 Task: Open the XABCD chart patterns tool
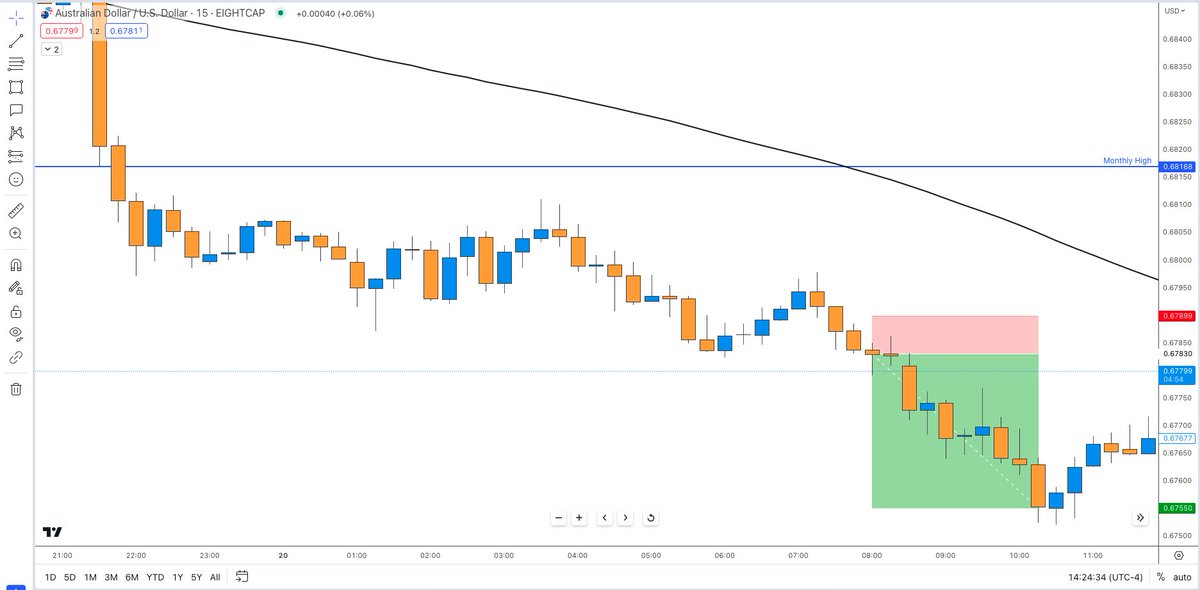point(15,133)
